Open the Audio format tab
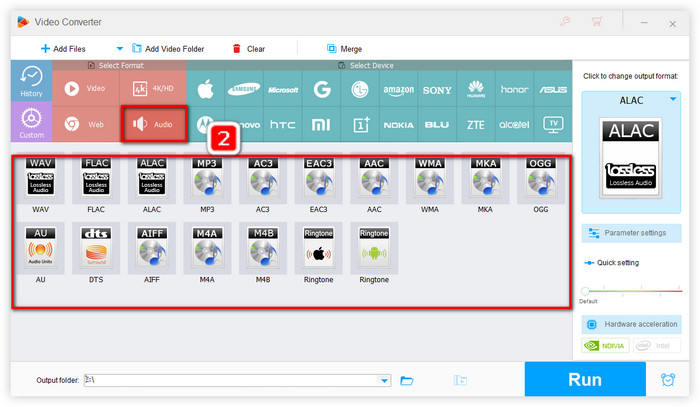 pyautogui.click(x=154, y=124)
